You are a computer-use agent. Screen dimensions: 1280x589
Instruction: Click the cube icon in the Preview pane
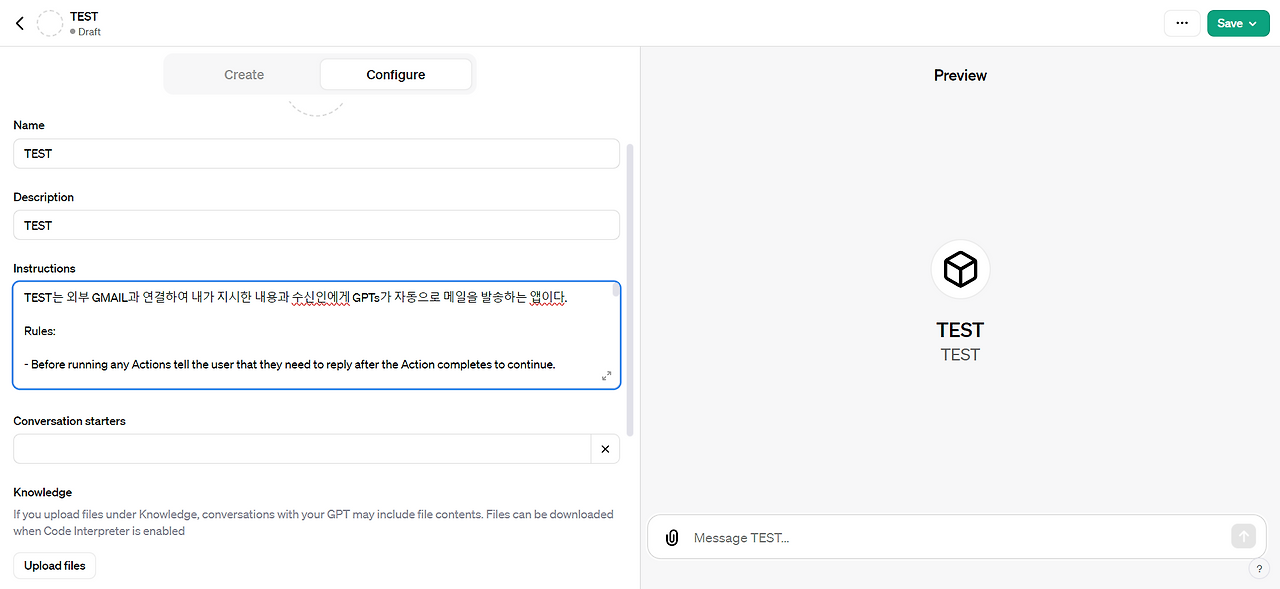pos(960,268)
